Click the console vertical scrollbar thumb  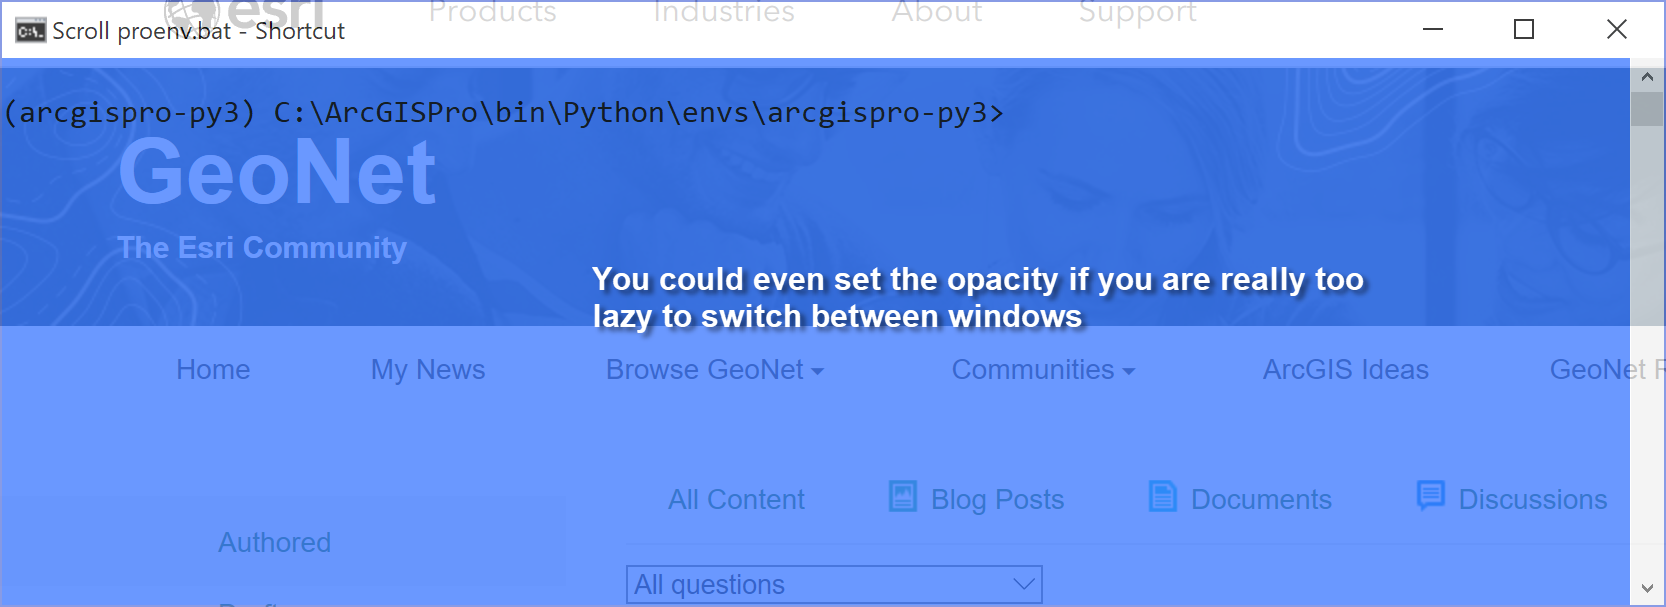[1647, 109]
